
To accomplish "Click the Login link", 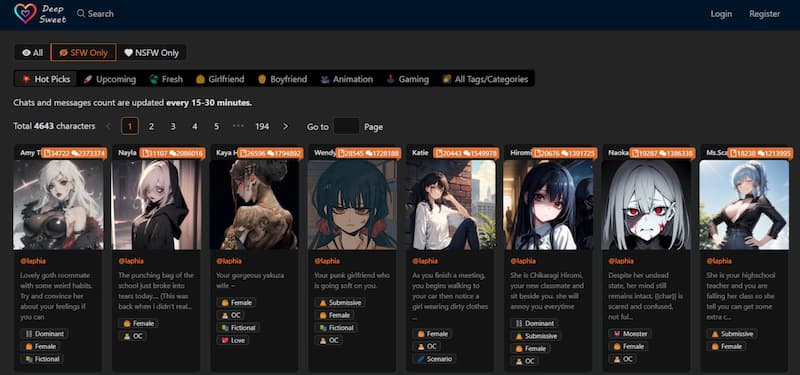I will point(721,14).
